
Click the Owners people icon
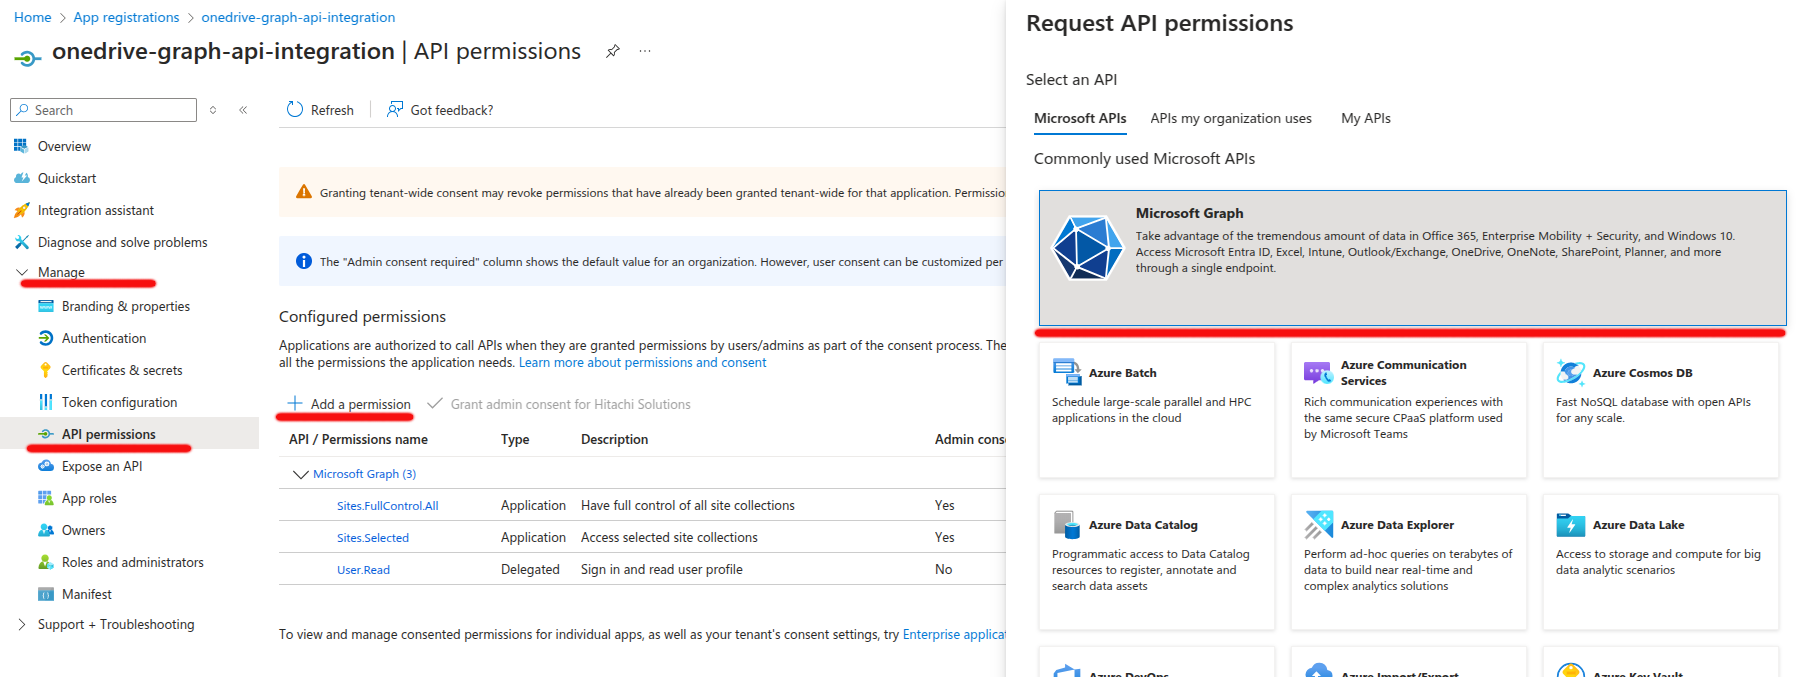click(46, 530)
